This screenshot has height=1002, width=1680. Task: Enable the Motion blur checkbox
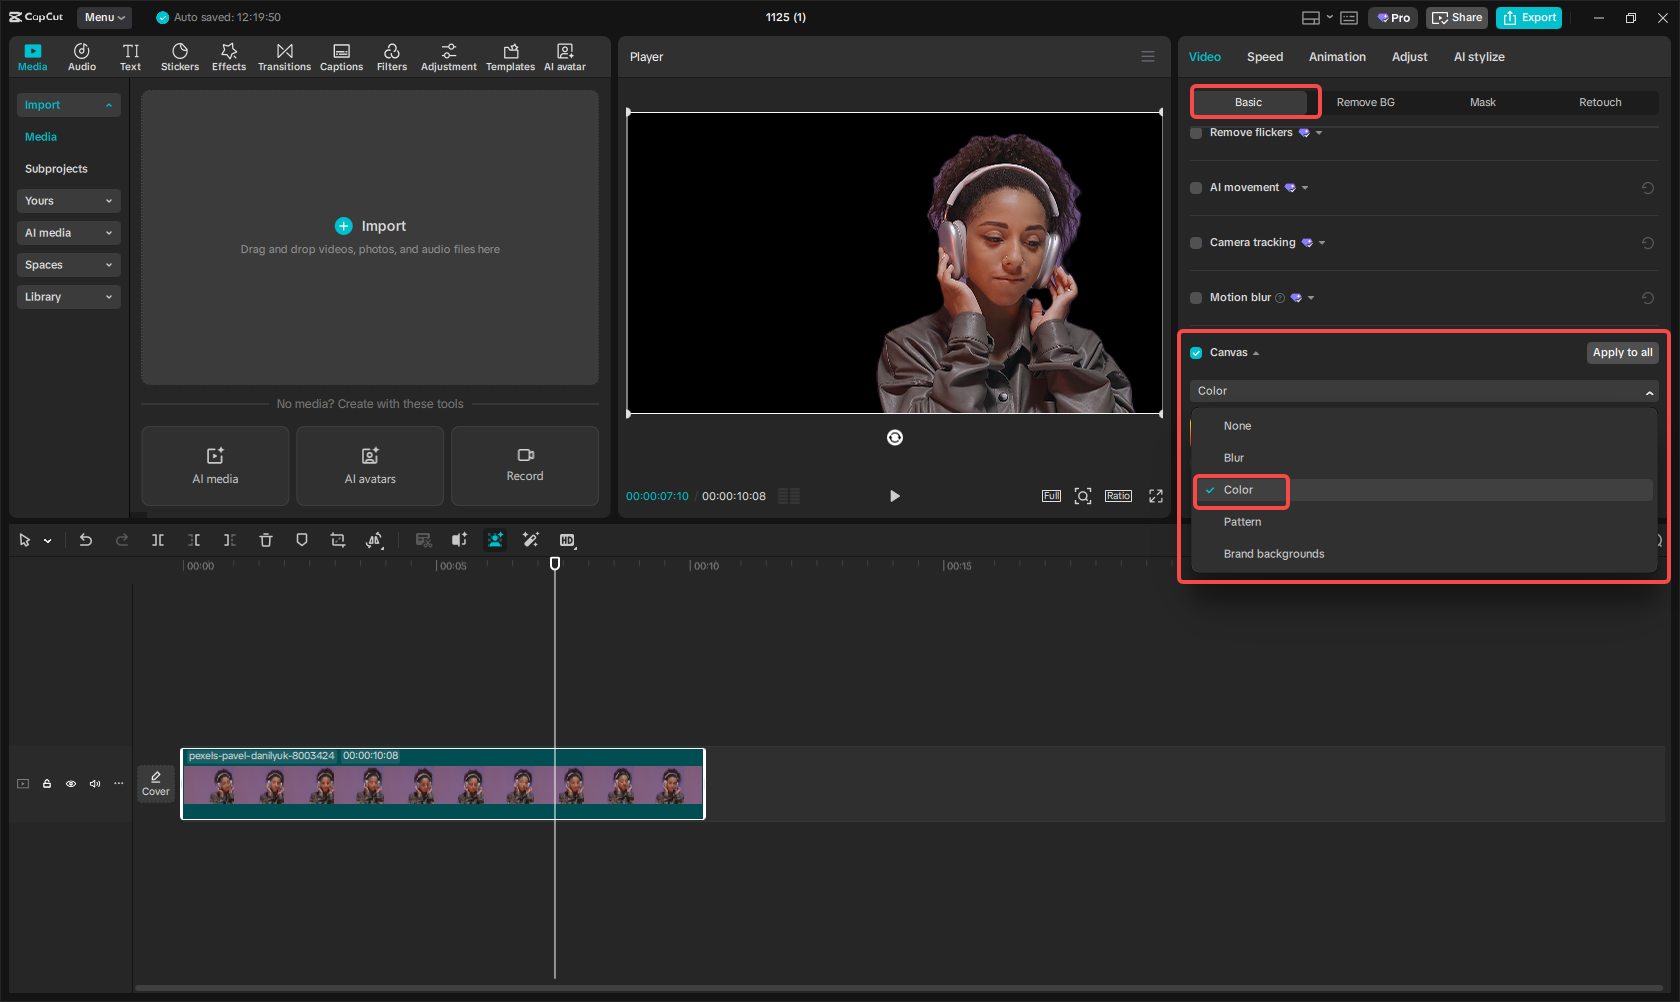[x=1196, y=298]
